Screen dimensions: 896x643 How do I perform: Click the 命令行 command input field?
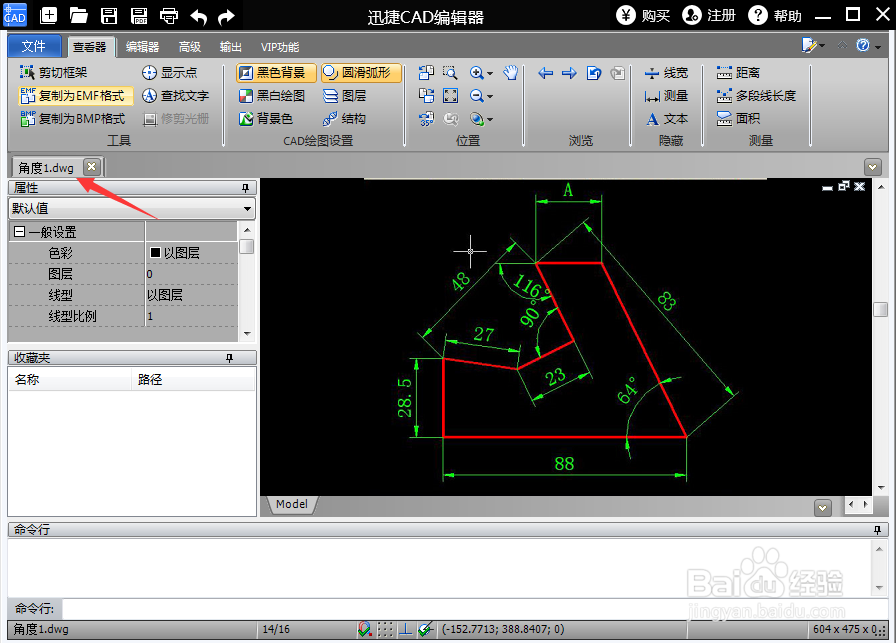click(x=474, y=609)
